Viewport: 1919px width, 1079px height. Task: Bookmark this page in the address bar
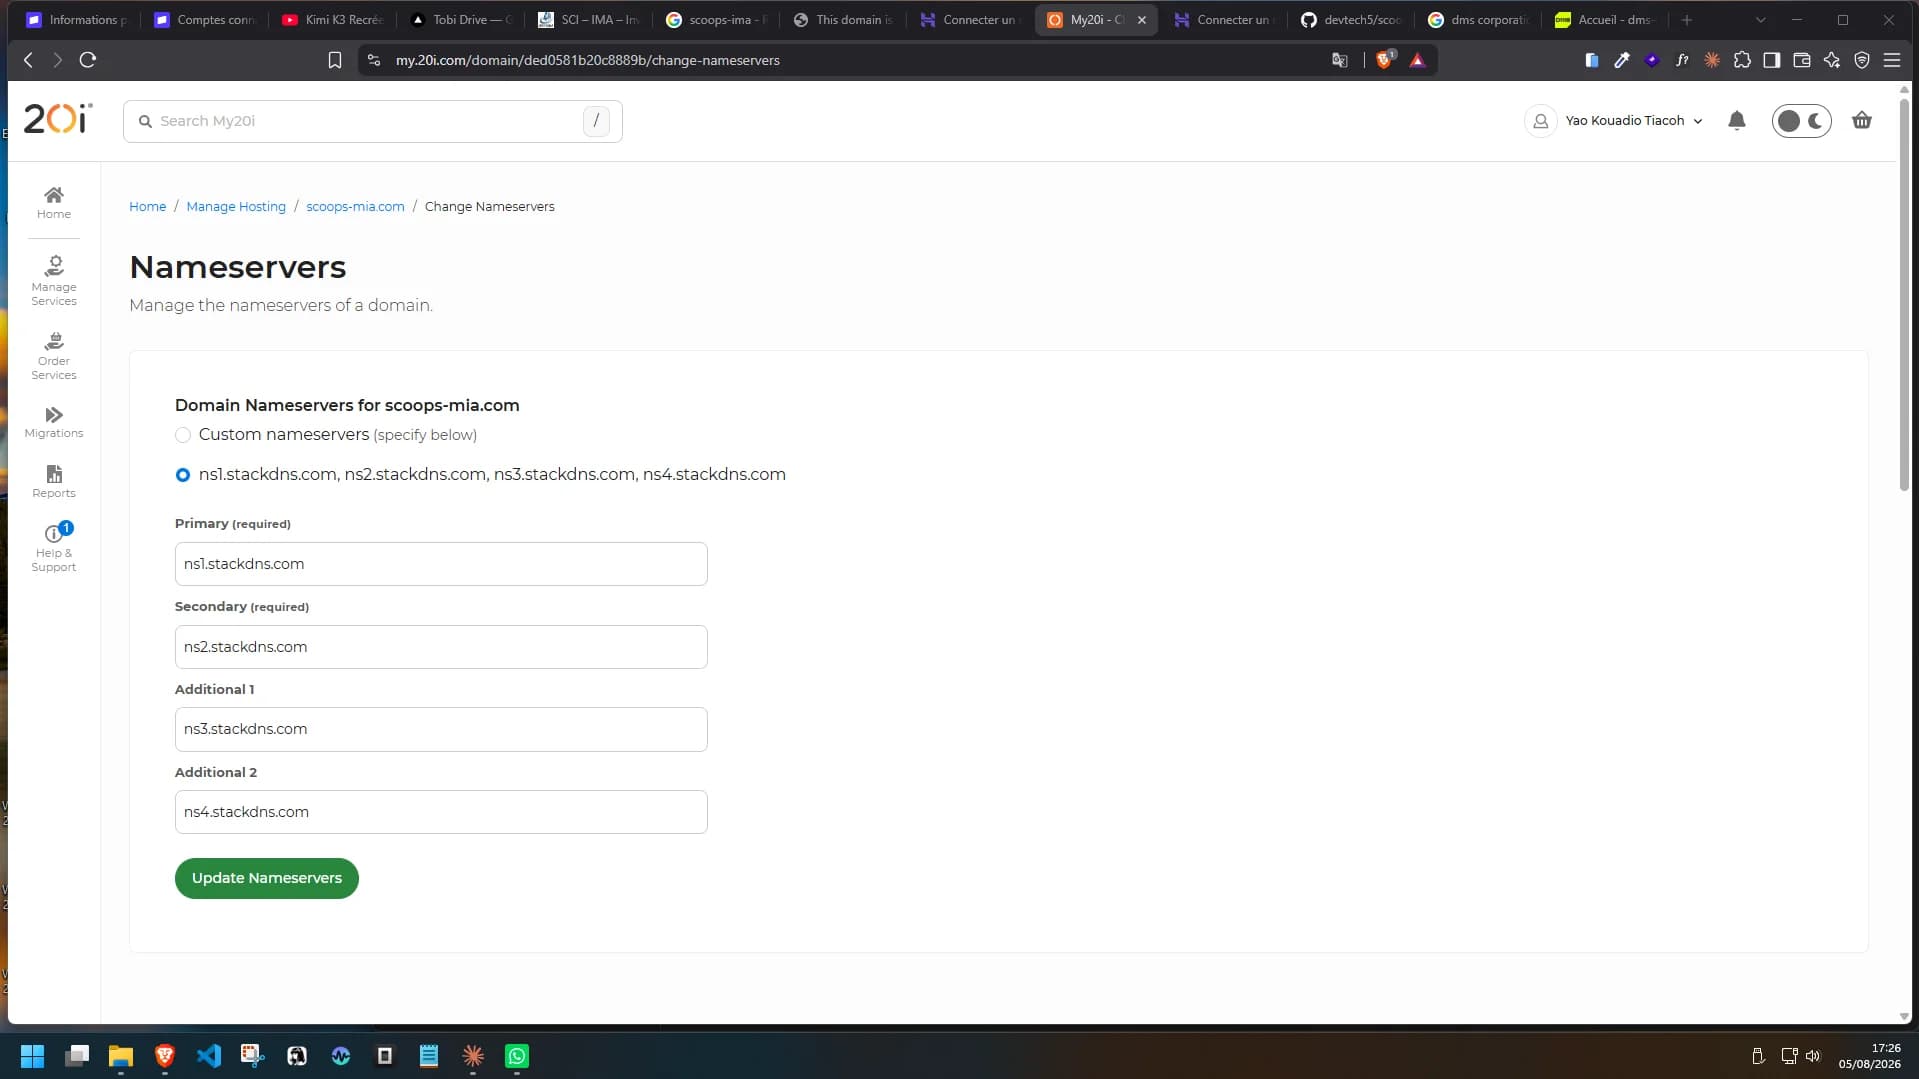tap(335, 60)
